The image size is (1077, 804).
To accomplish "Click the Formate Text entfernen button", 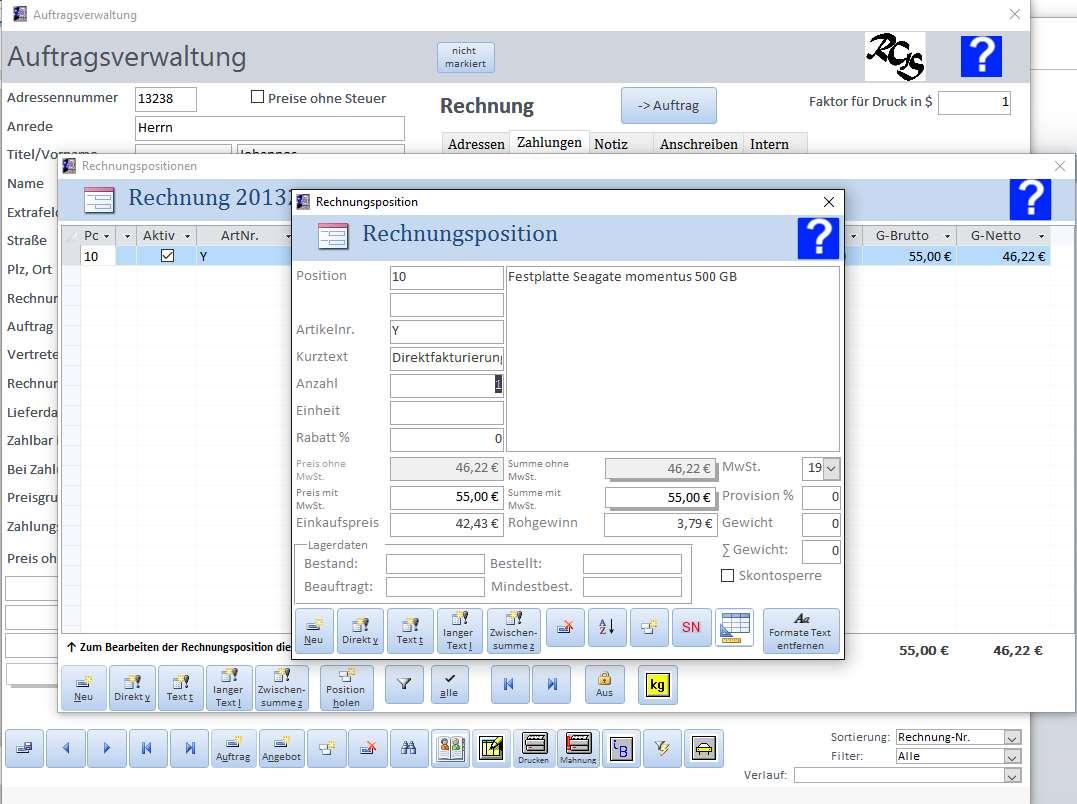I will [800, 632].
